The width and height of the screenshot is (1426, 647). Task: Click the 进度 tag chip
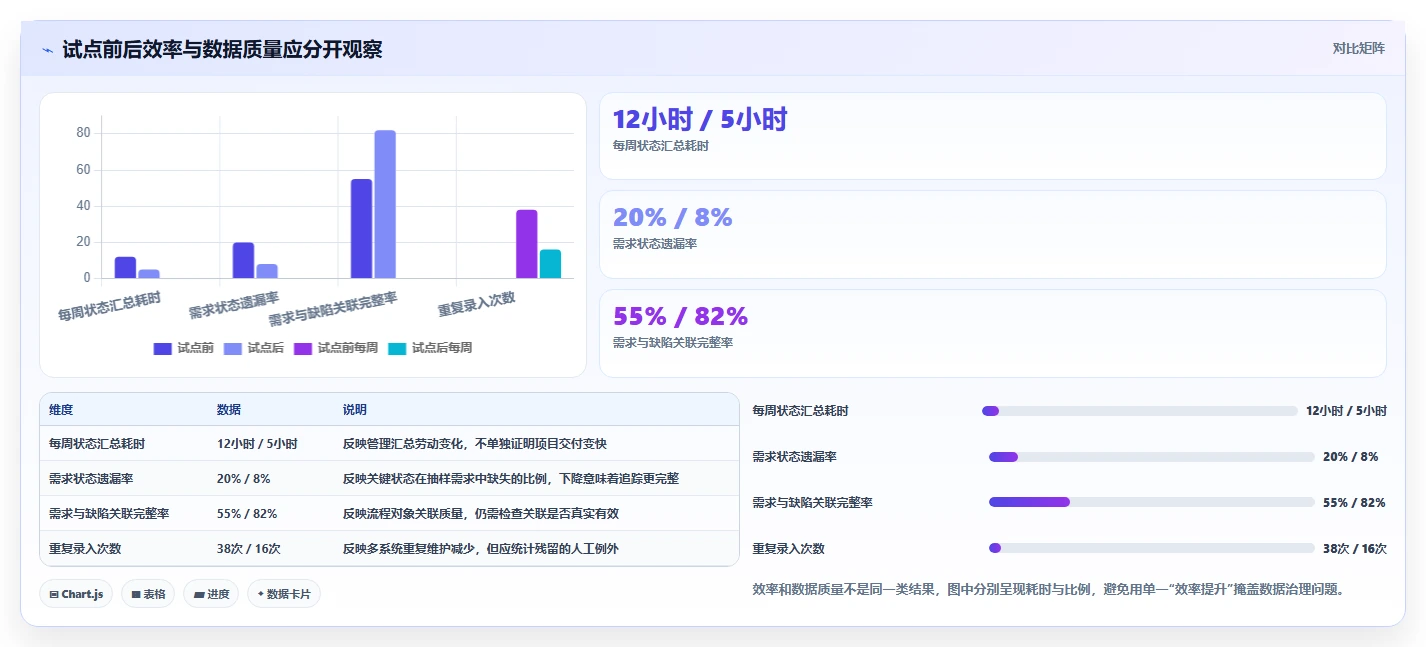coord(211,594)
